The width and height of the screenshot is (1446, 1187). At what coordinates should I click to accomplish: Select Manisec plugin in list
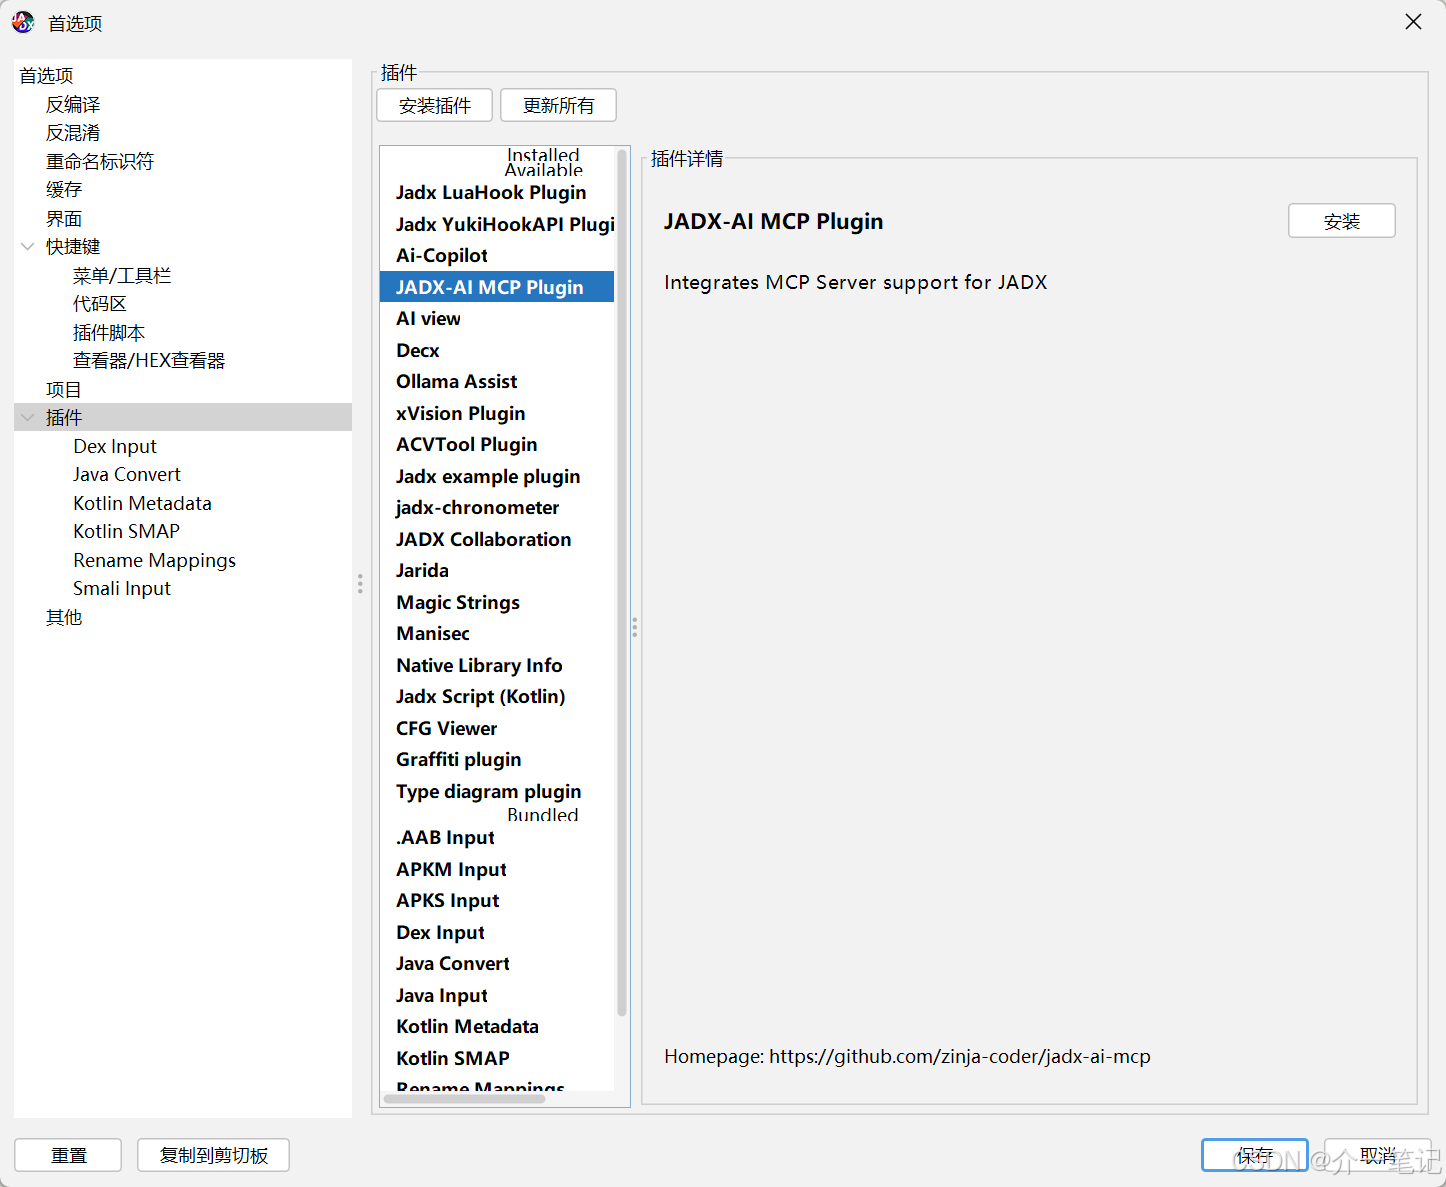point(497,633)
